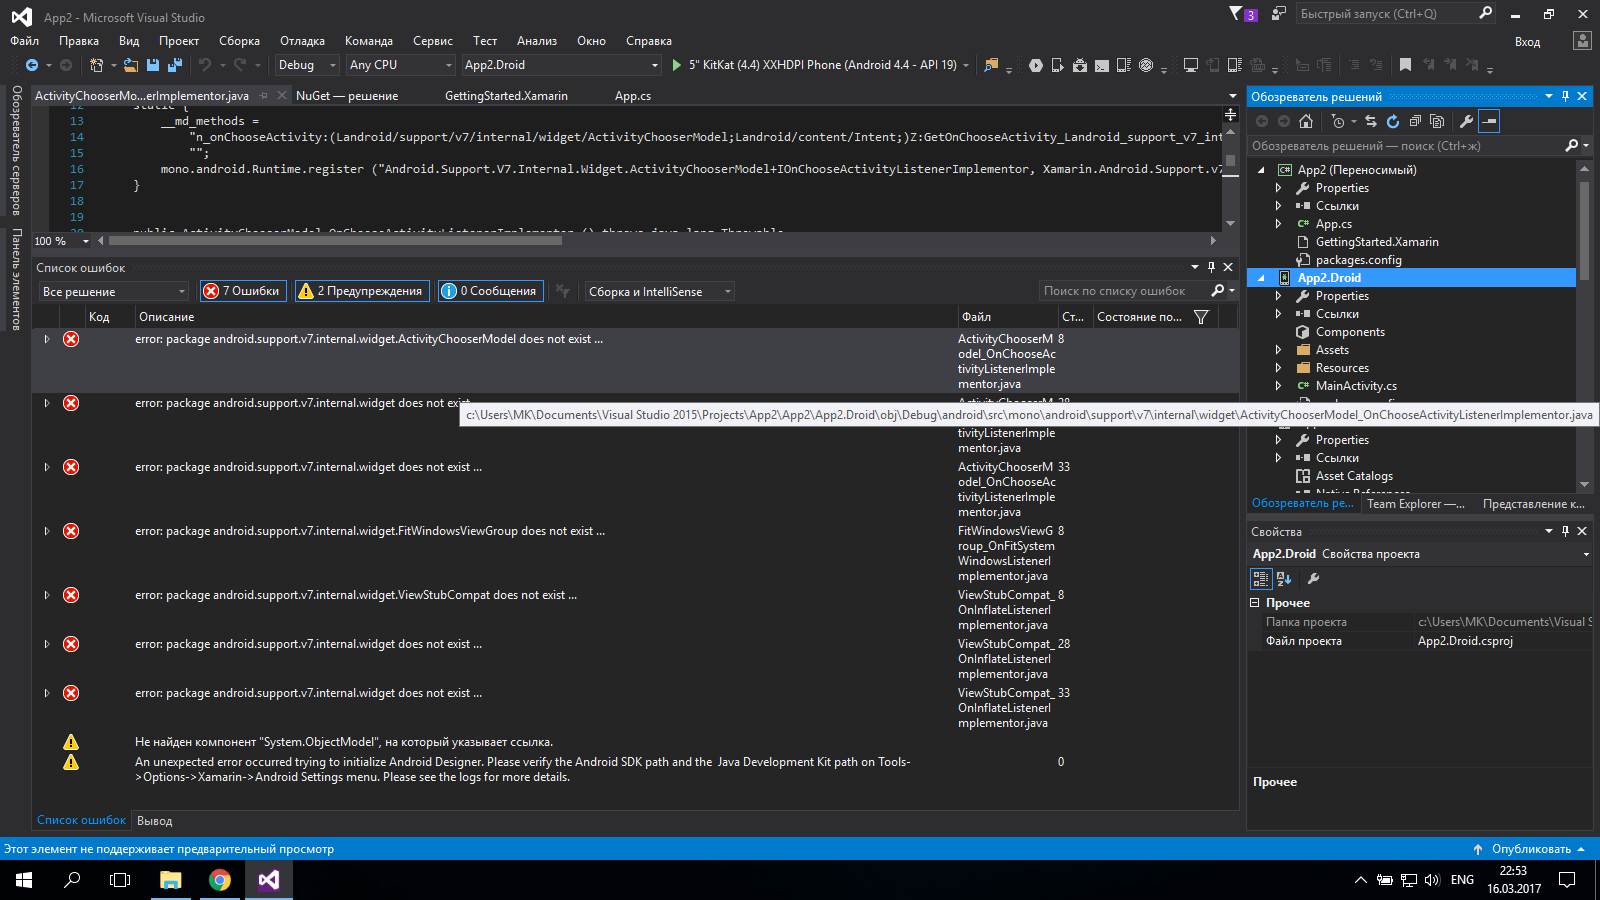Open the Все решение scope dropdown
Image resolution: width=1600 pixels, height=900 pixels.
click(x=113, y=291)
